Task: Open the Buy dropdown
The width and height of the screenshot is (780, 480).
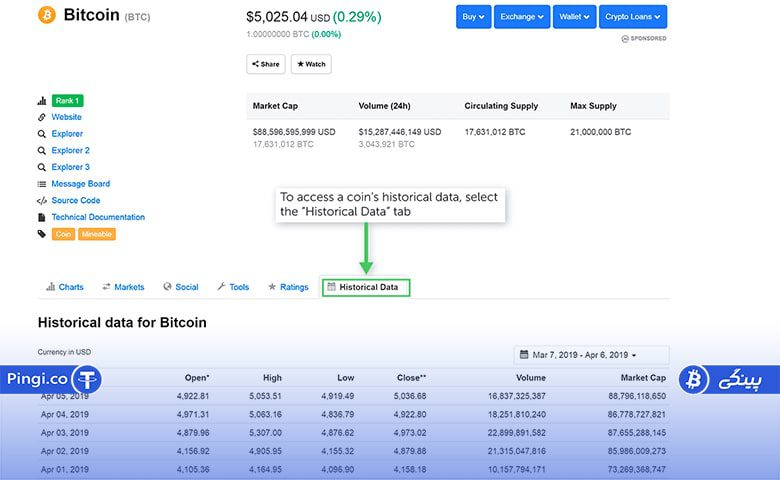Action: 474,17
